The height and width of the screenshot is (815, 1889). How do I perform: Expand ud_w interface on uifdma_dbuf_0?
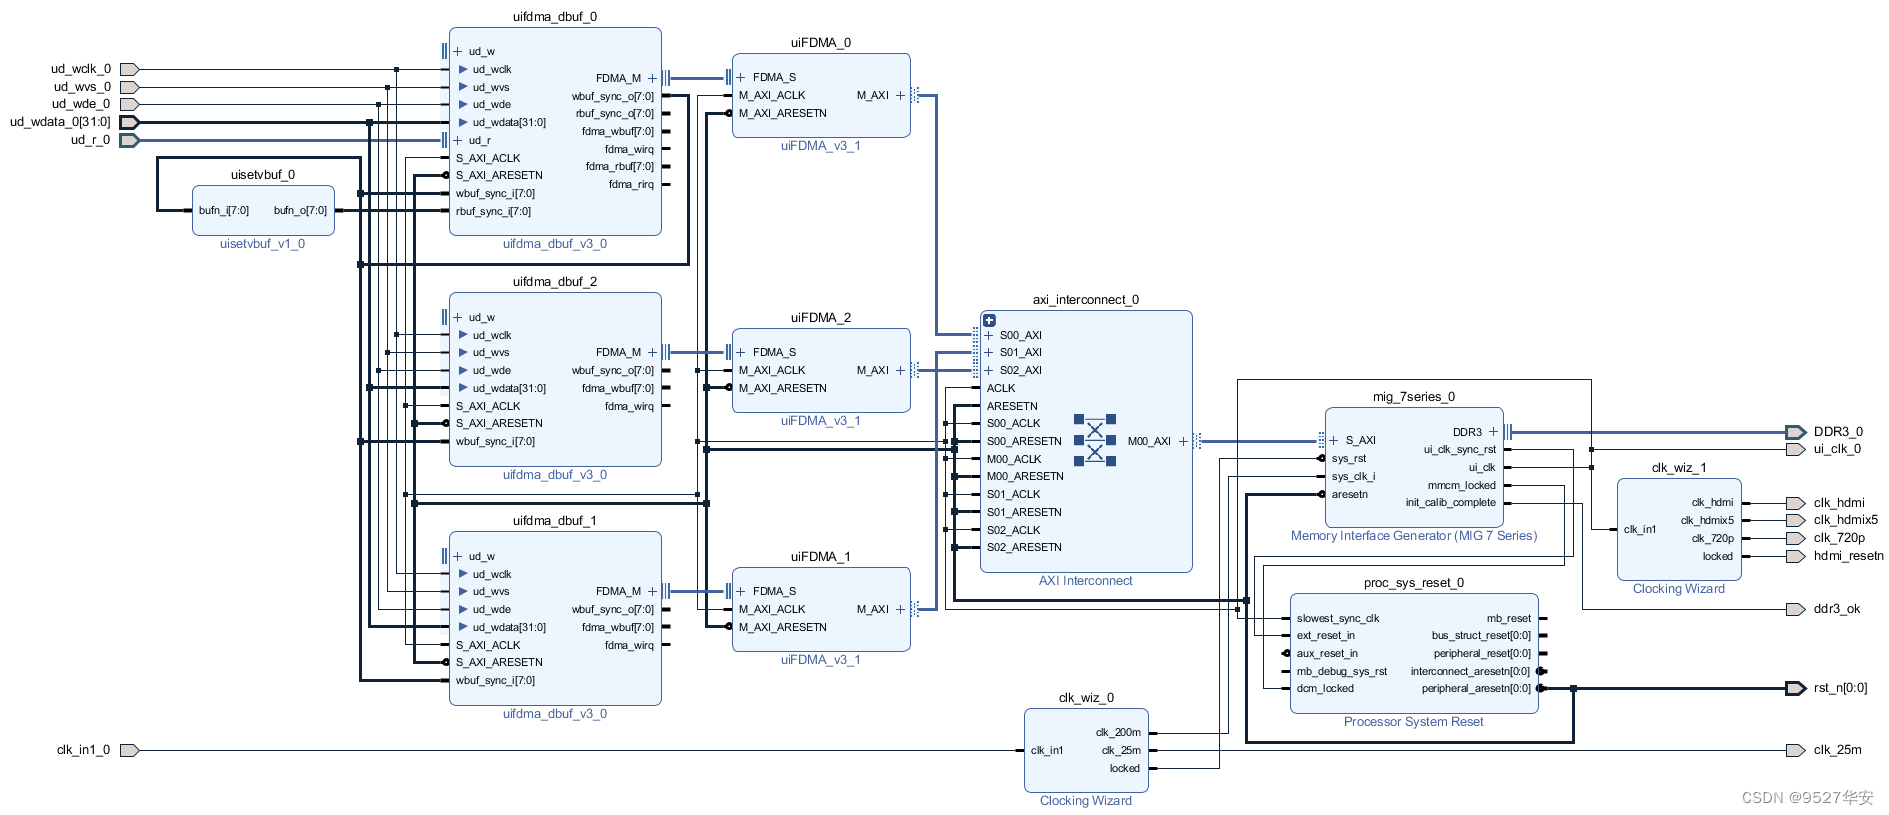tap(458, 51)
